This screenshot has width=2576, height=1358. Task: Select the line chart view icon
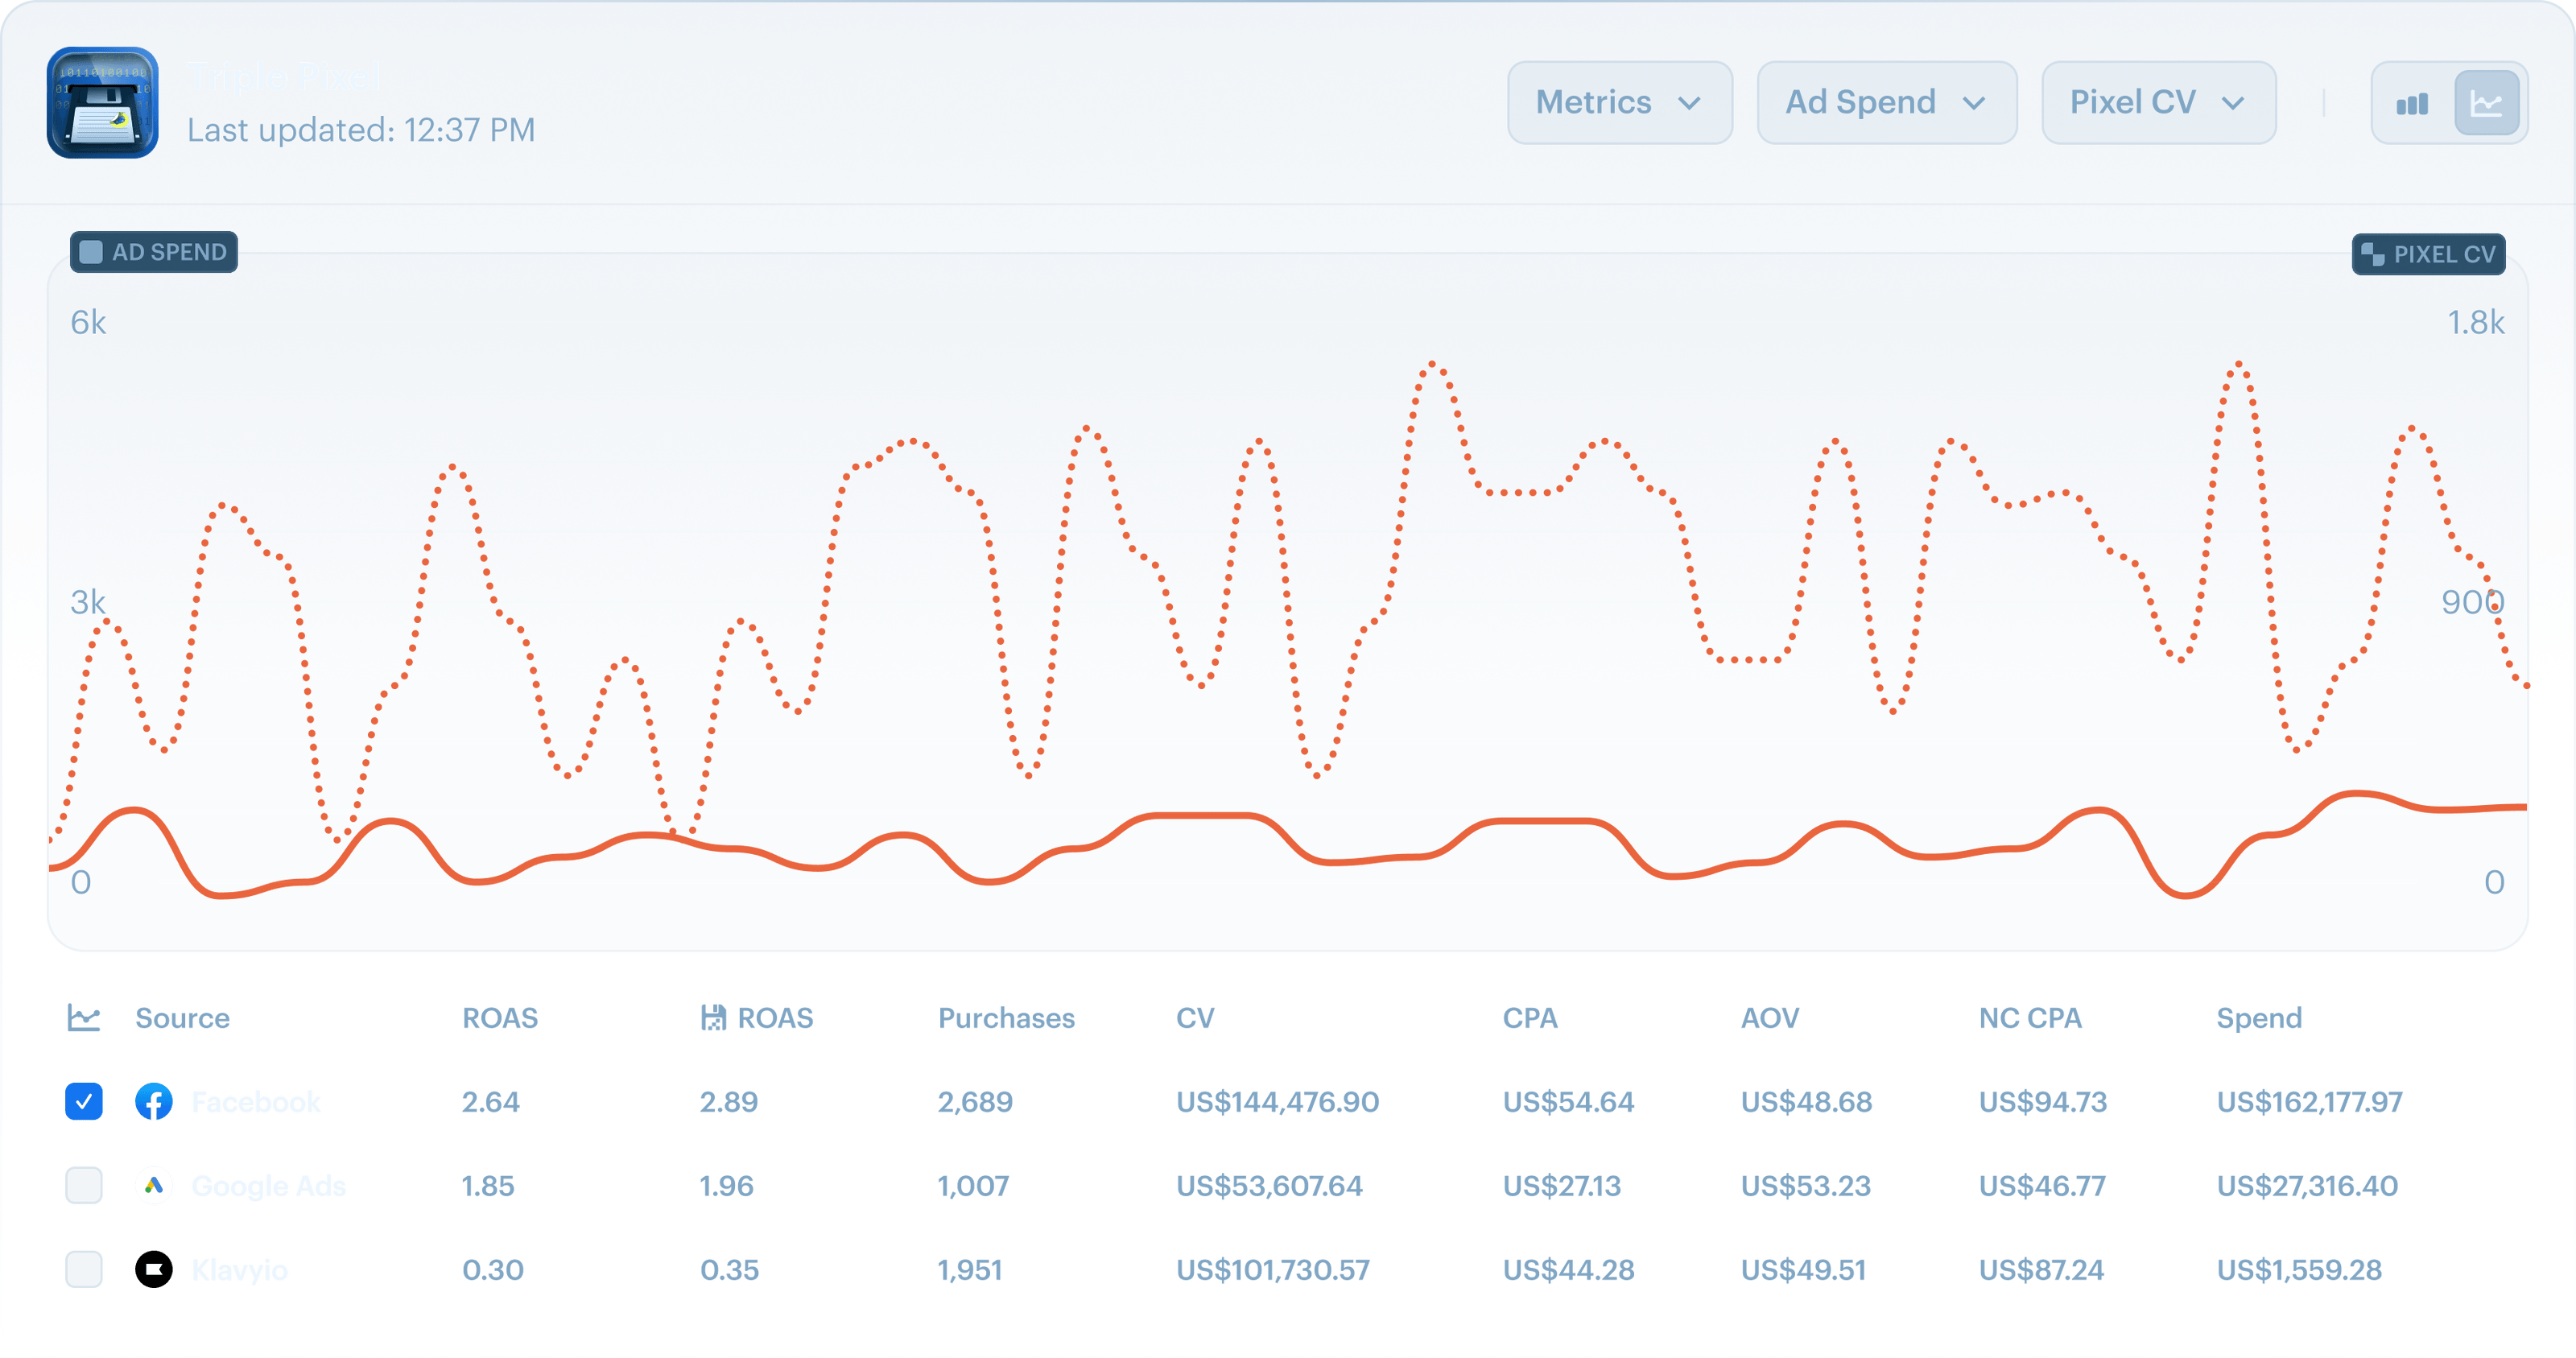click(x=2486, y=103)
